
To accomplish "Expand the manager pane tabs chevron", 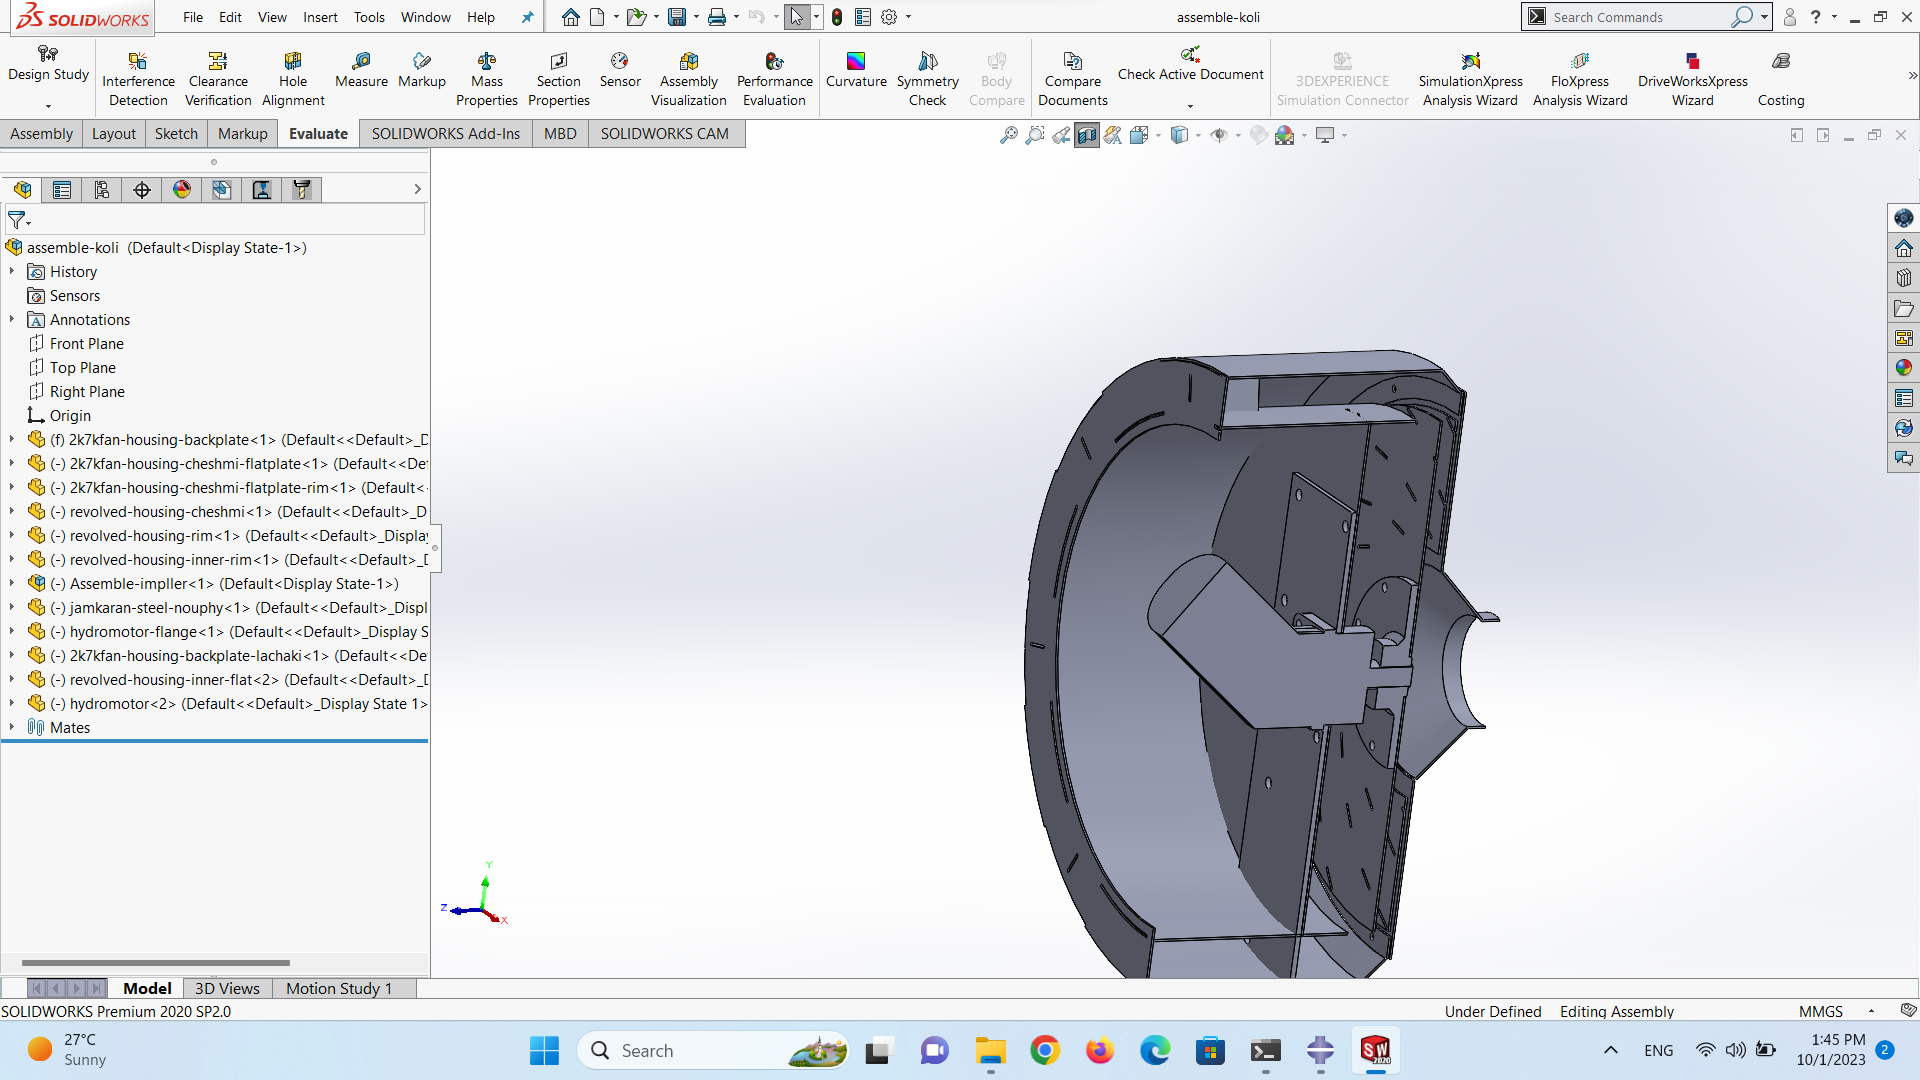I will [417, 190].
